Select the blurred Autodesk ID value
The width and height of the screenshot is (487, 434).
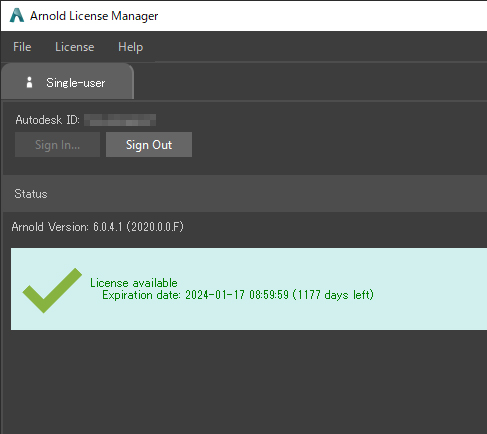point(120,120)
